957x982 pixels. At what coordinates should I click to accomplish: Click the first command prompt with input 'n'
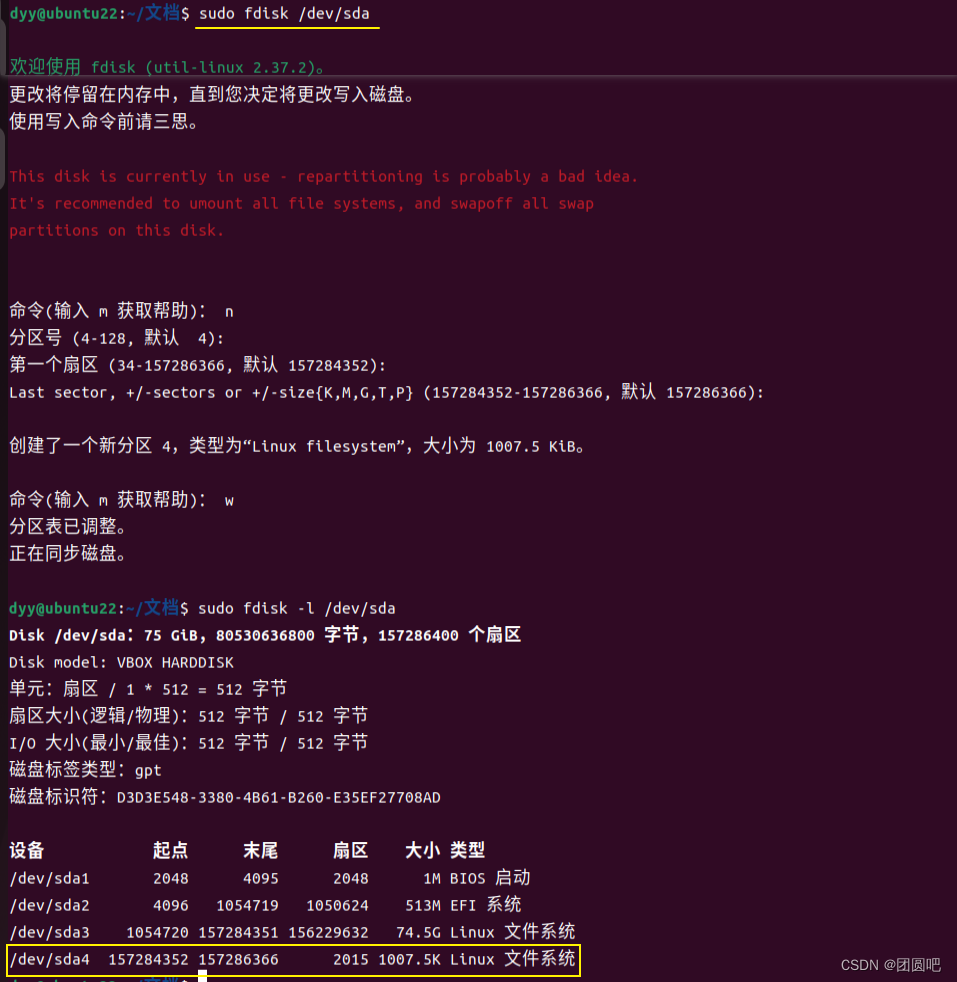[x=121, y=311]
